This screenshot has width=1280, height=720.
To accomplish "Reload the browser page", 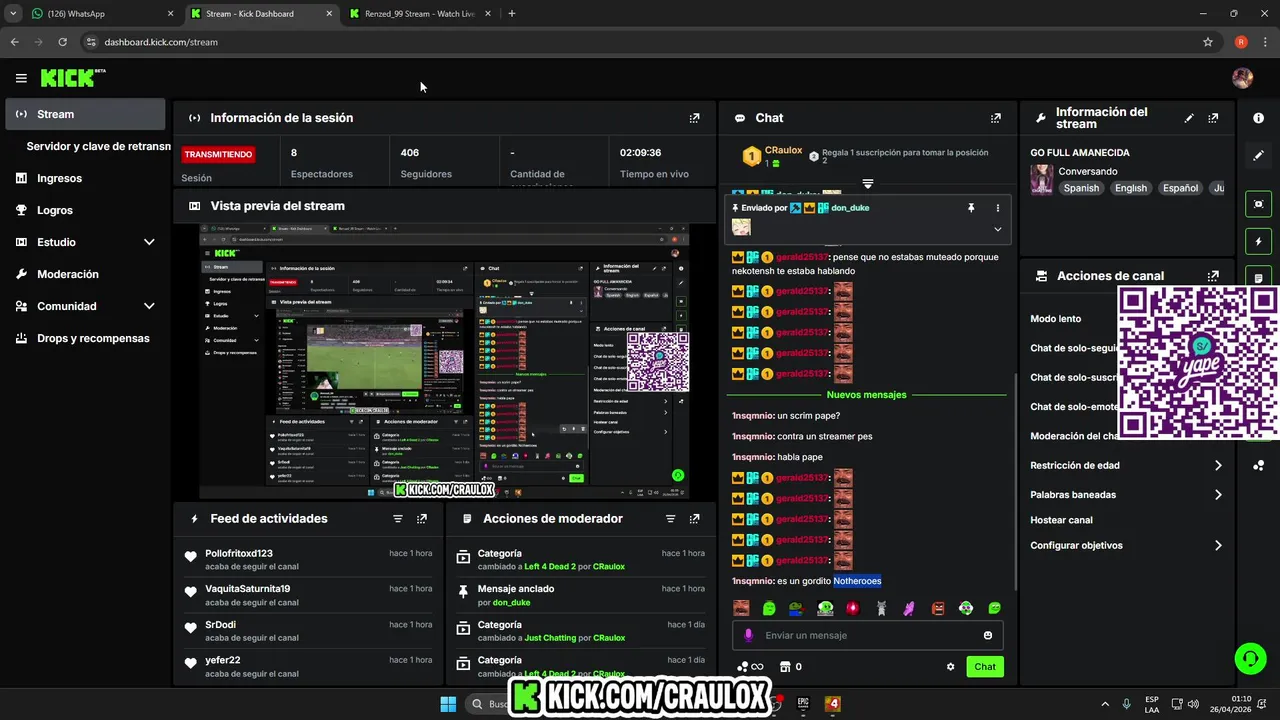I will click(62, 42).
